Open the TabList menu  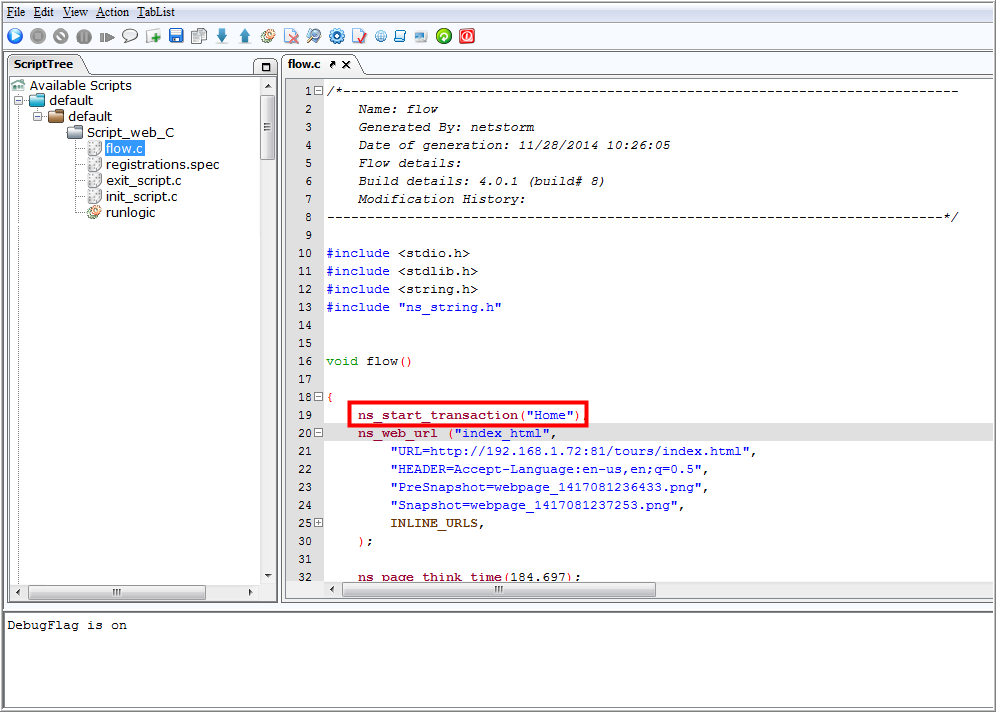156,12
